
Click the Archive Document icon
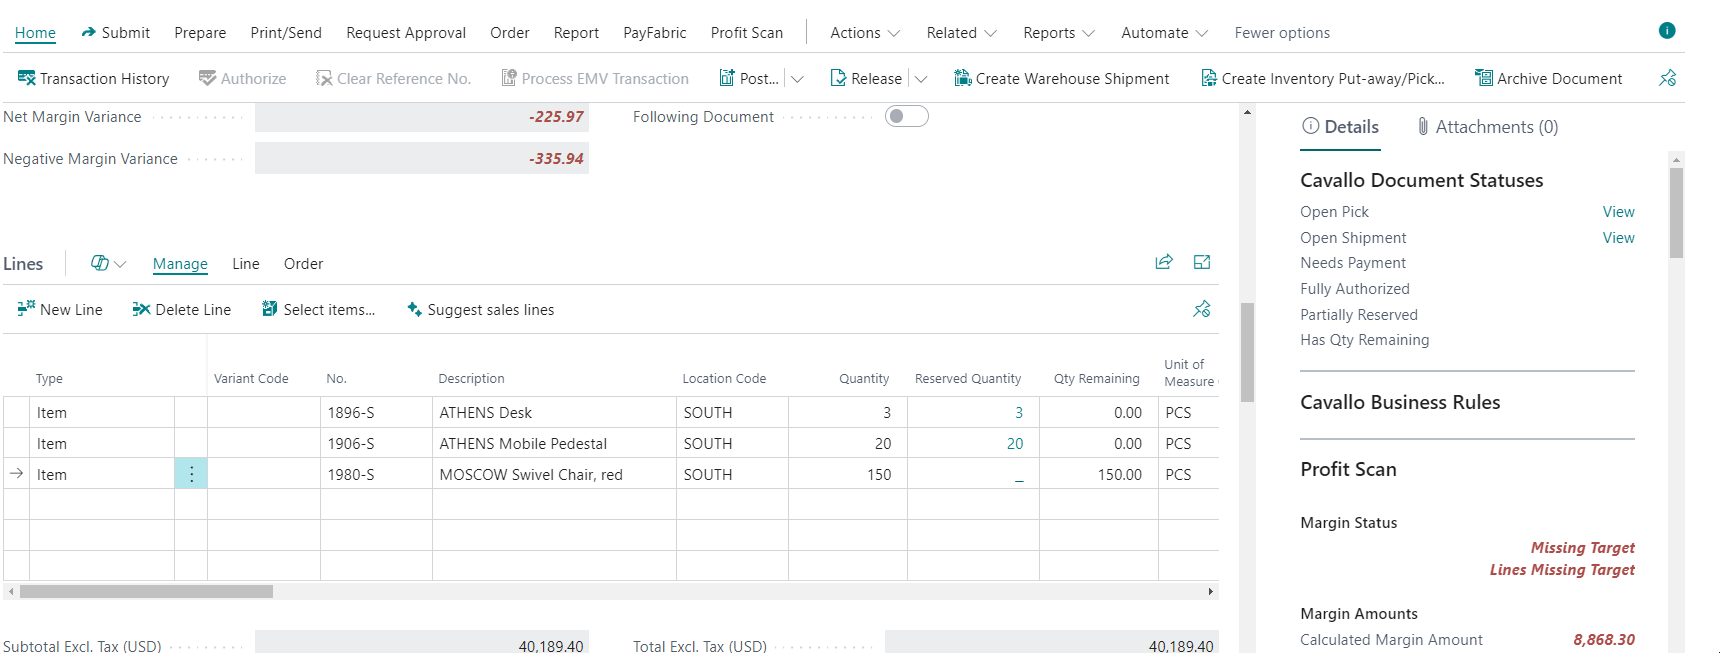(x=1484, y=78)
